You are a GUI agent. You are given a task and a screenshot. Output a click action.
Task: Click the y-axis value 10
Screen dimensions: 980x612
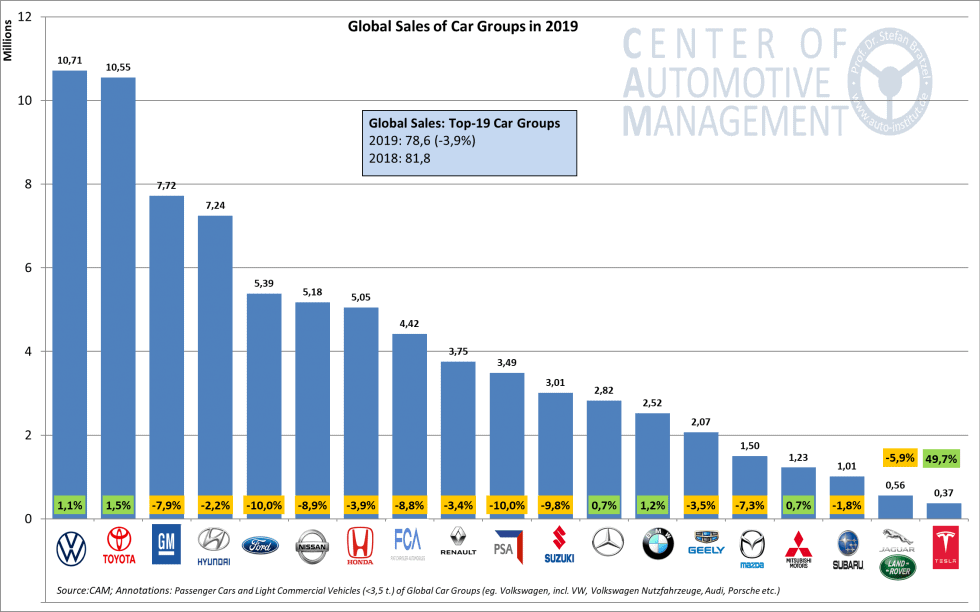point(25,101)
